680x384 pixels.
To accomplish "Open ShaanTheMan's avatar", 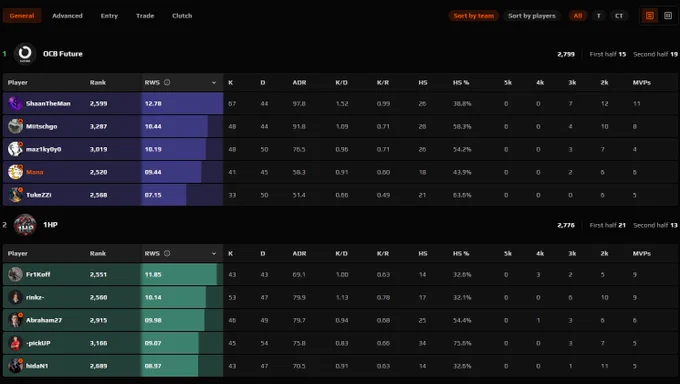I will [x=15, y=103].
